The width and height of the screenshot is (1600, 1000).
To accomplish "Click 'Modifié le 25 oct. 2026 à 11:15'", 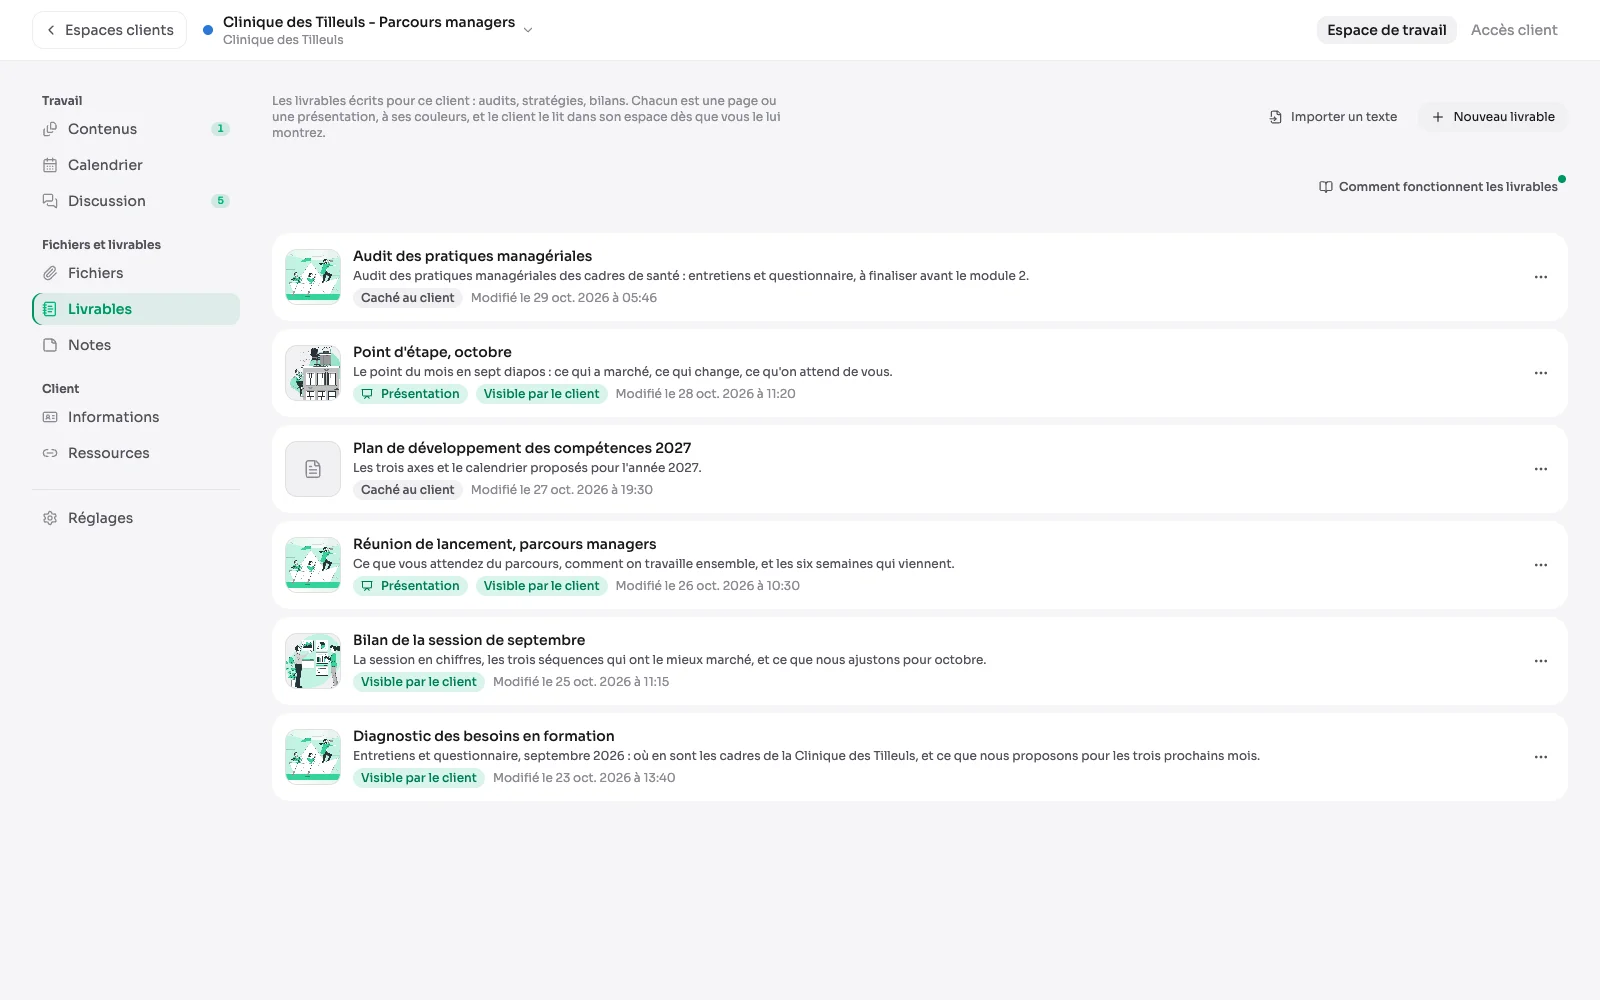I will 581,682.
